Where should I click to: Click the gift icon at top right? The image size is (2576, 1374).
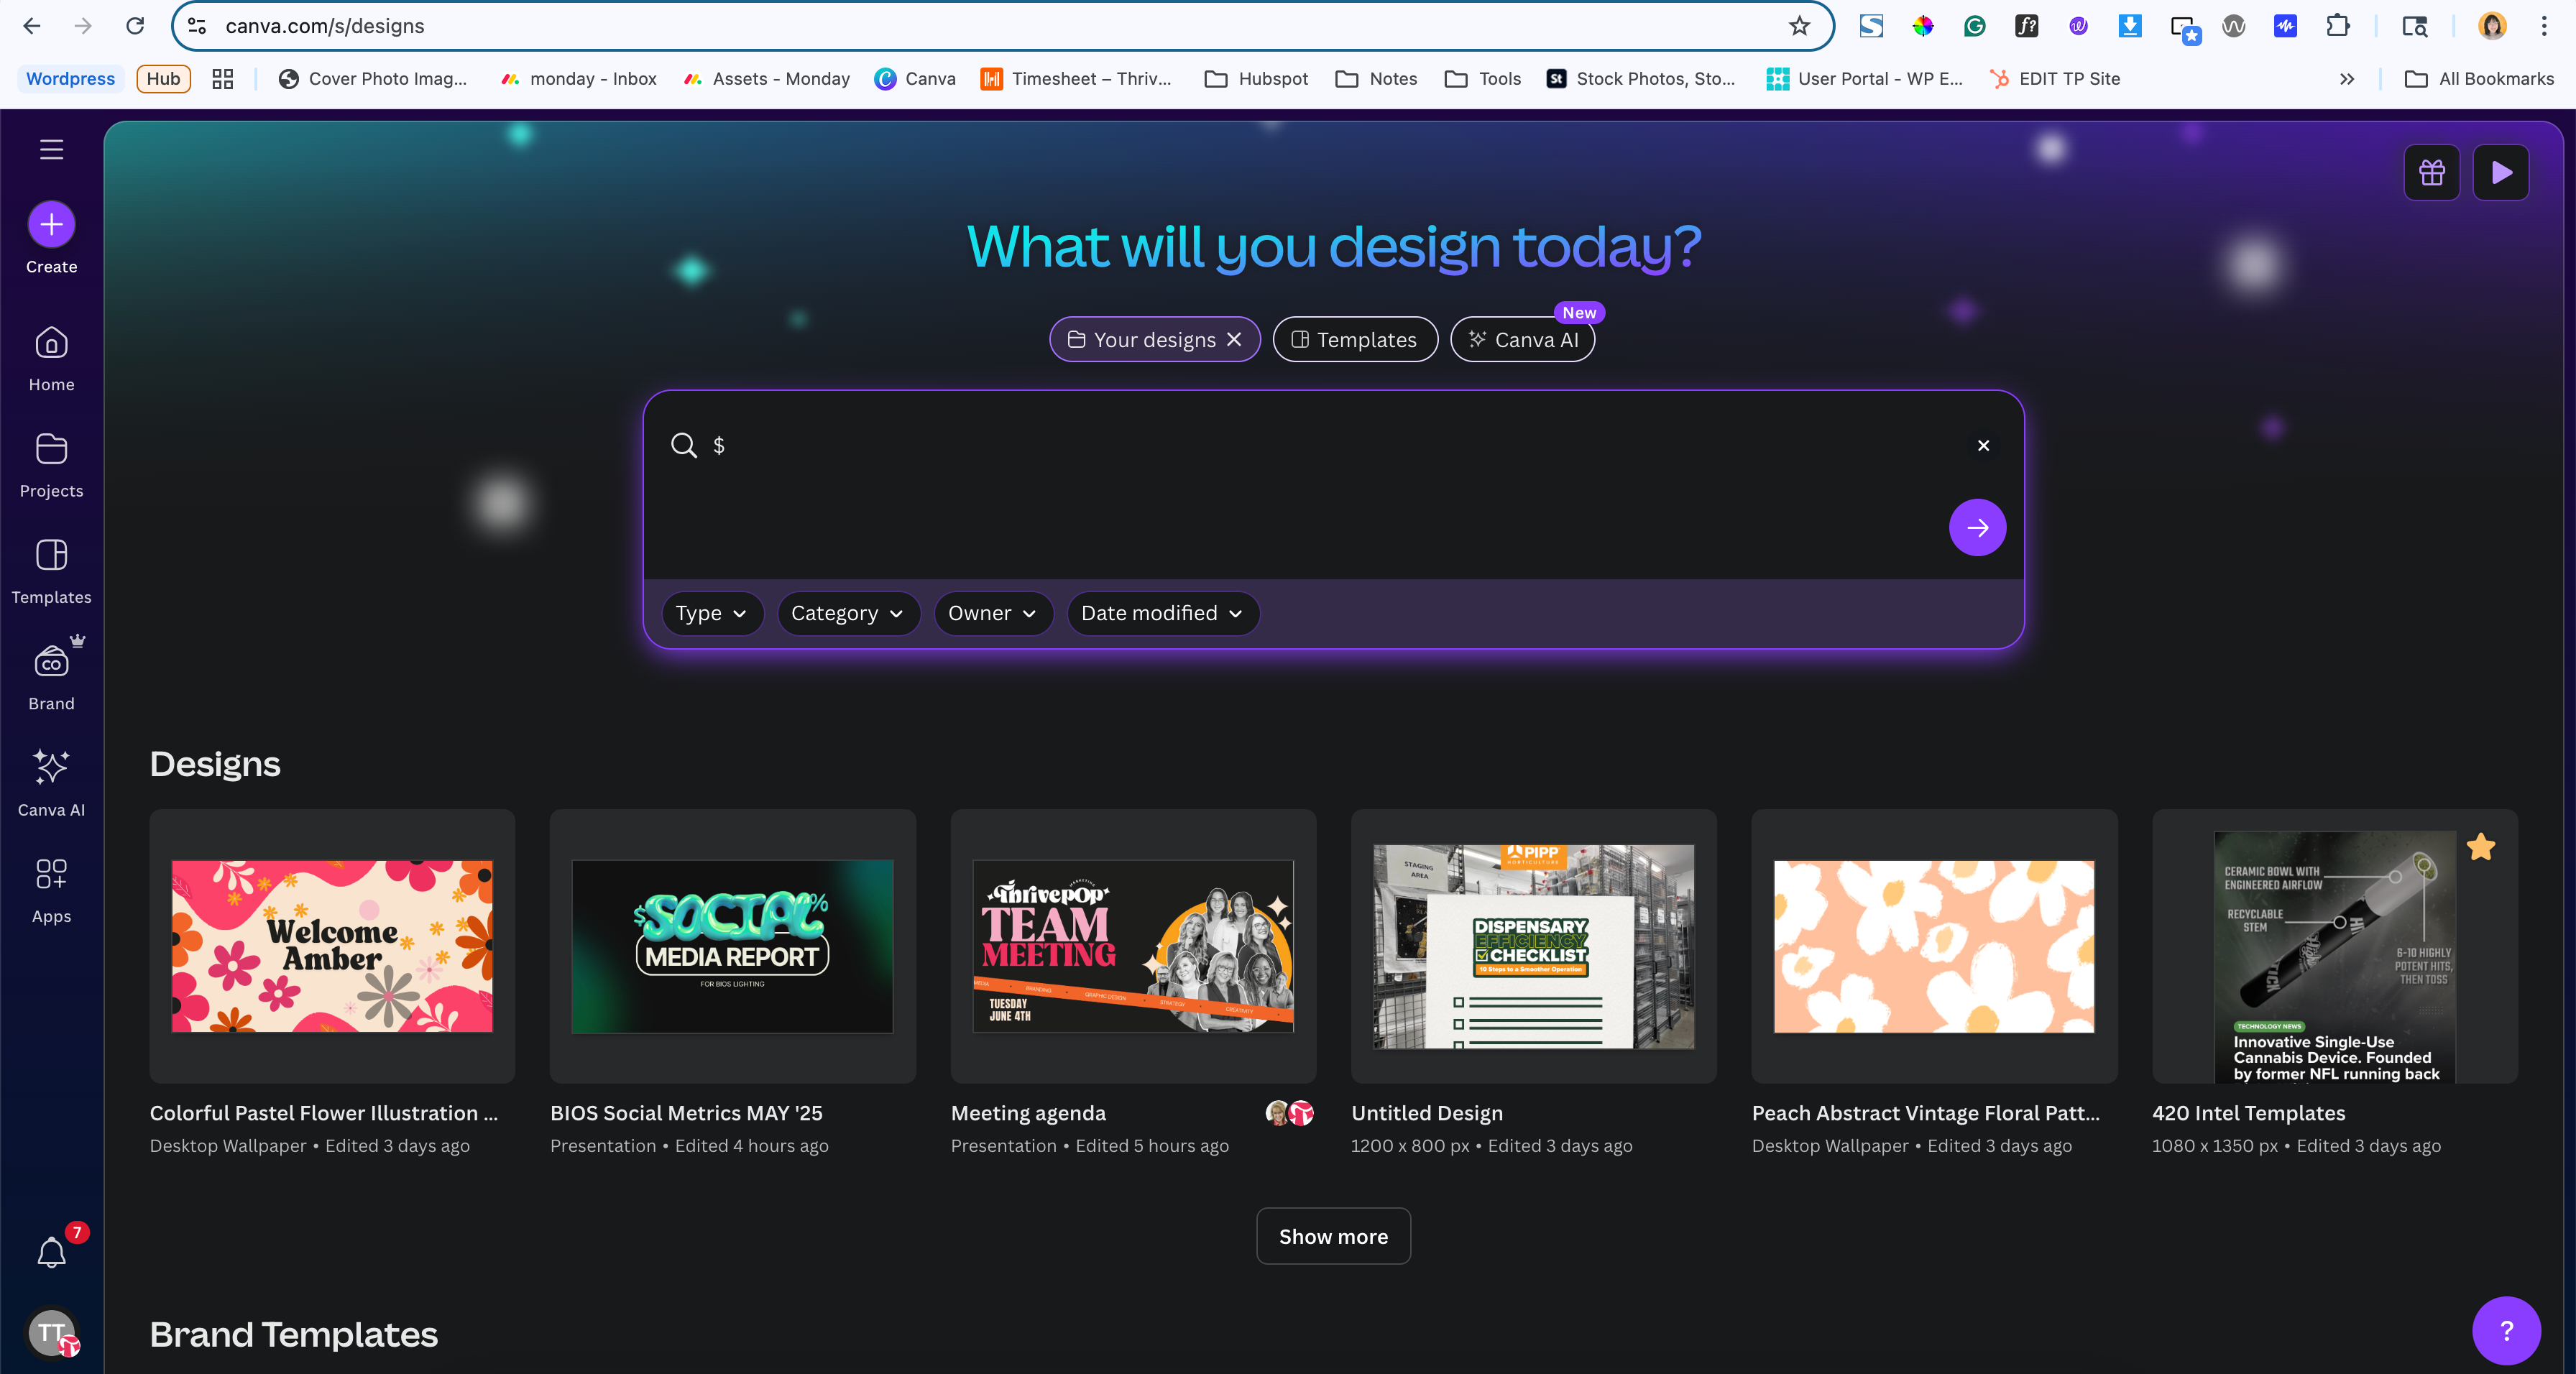[2432, 173]
